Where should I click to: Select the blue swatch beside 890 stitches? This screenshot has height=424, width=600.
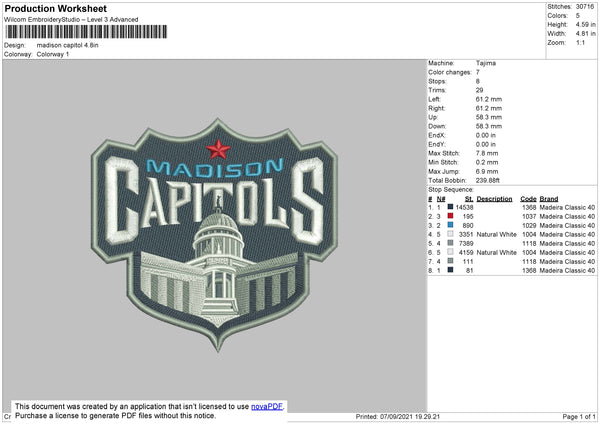point(450,225)
